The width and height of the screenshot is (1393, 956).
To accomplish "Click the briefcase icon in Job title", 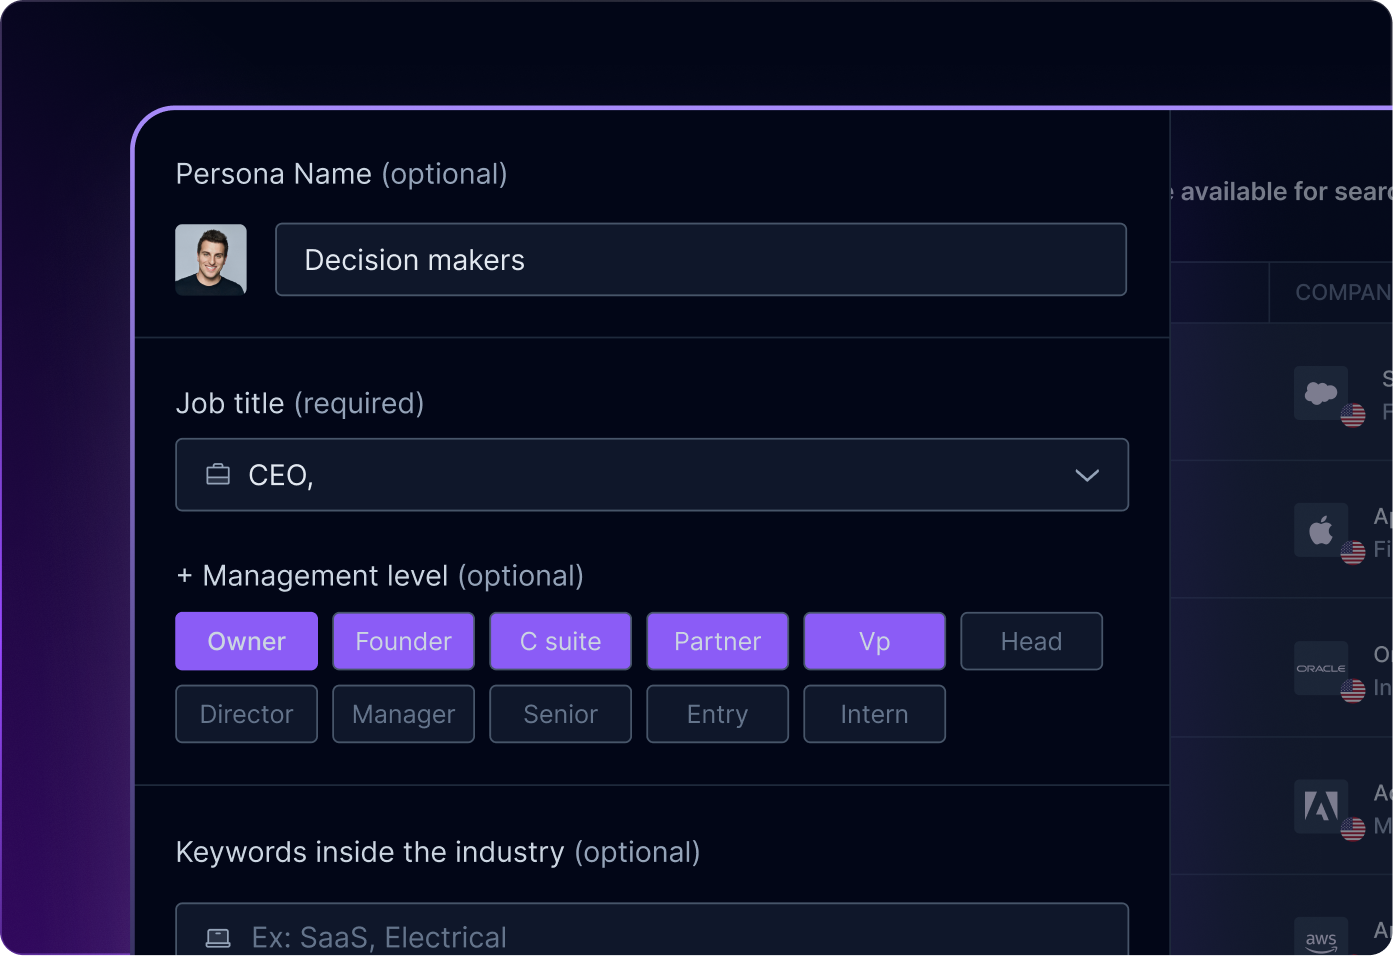I will click(x=218, y=475).
